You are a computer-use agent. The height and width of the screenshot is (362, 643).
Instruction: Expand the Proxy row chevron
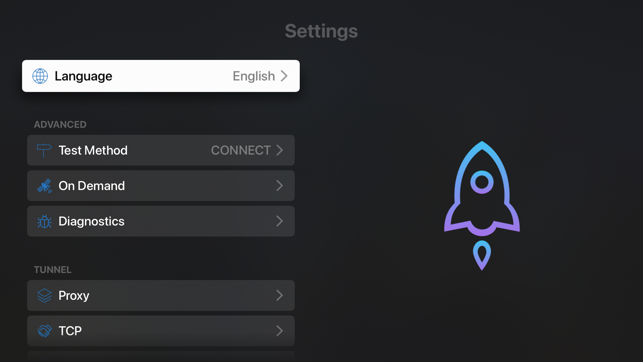tap(279, 295)
